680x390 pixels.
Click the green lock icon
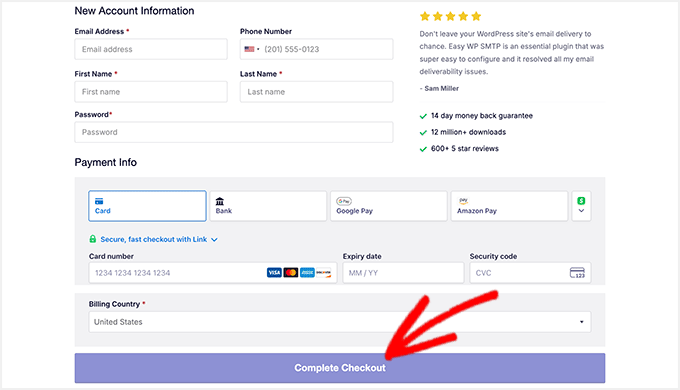pyautogui.click(x=93, y=239)
